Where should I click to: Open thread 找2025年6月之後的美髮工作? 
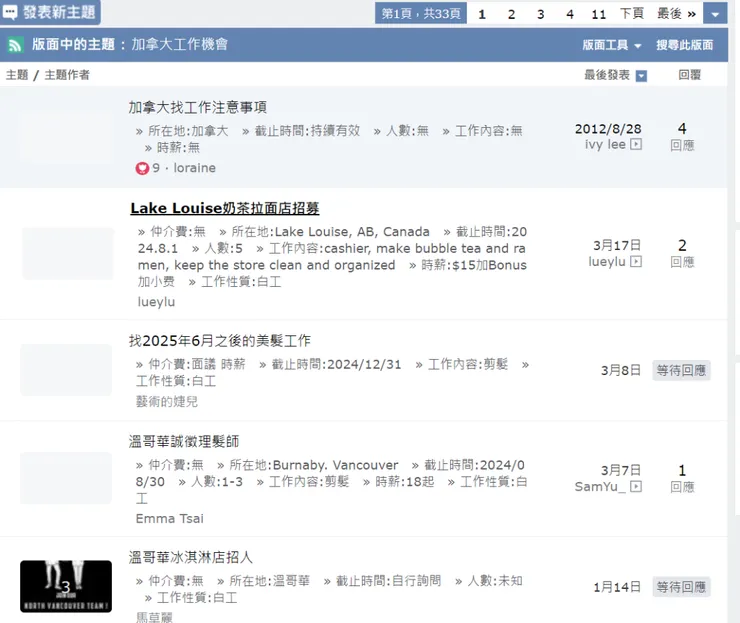tap(219, 340)
